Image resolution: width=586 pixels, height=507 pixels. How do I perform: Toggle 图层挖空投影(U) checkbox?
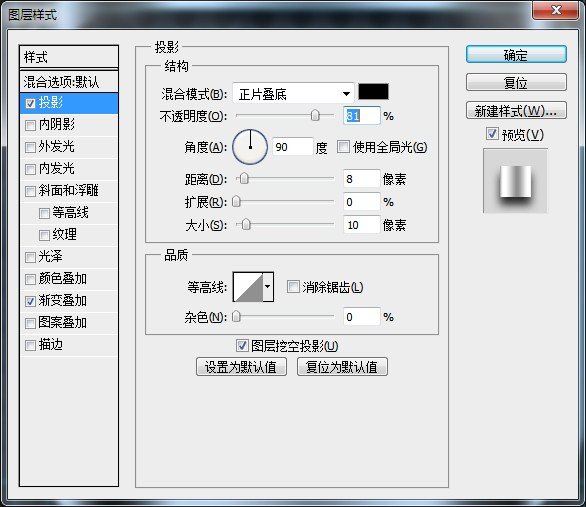click(242, 346)
